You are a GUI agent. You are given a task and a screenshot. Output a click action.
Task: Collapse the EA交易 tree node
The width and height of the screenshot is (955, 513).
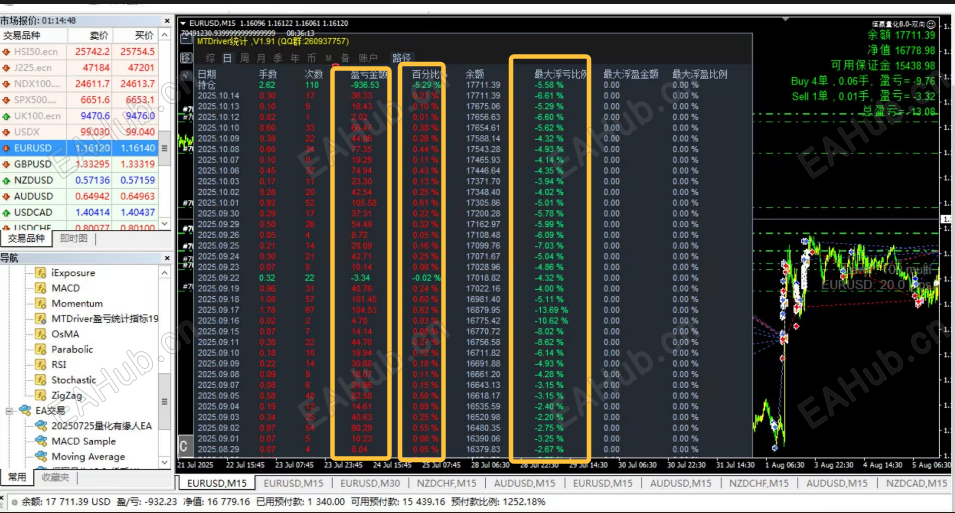tap(9, 410)
